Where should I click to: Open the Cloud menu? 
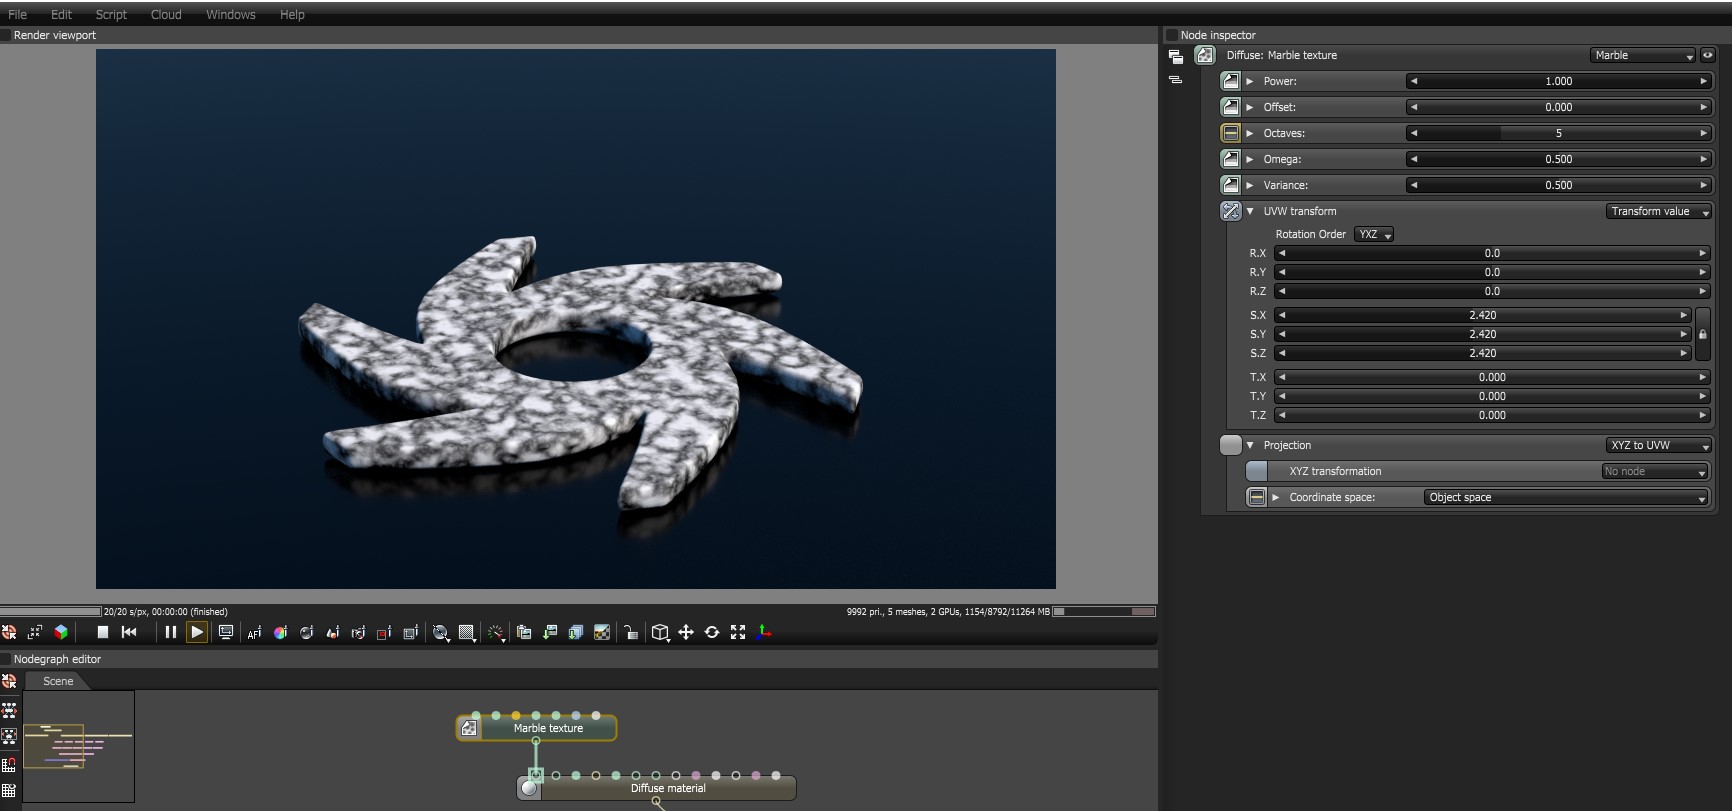click(166, 14)
